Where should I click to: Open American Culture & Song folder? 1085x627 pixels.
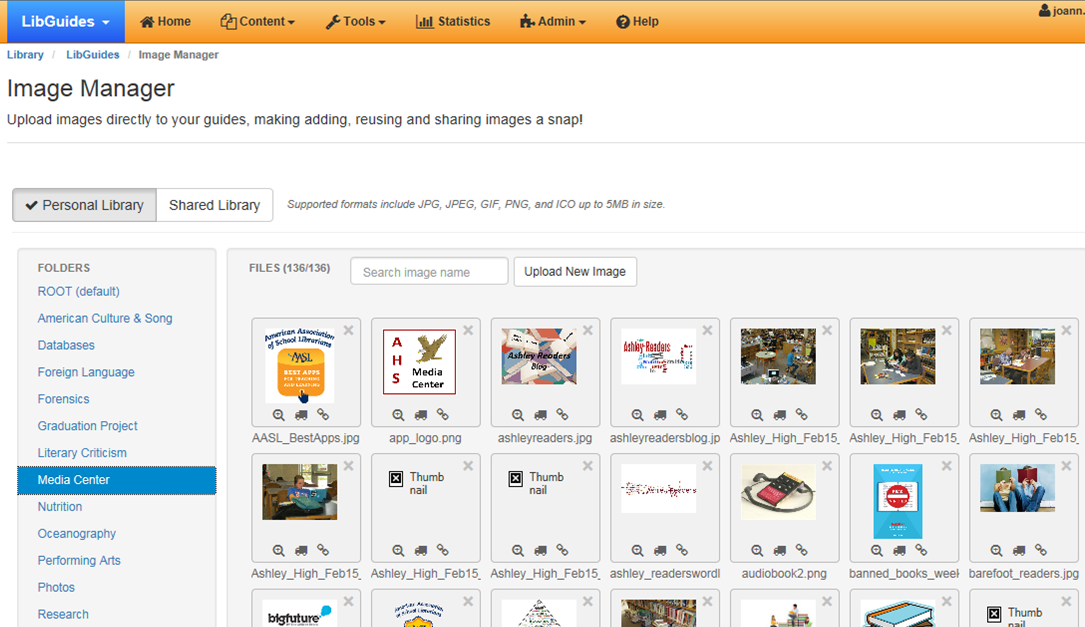[104, 318]
